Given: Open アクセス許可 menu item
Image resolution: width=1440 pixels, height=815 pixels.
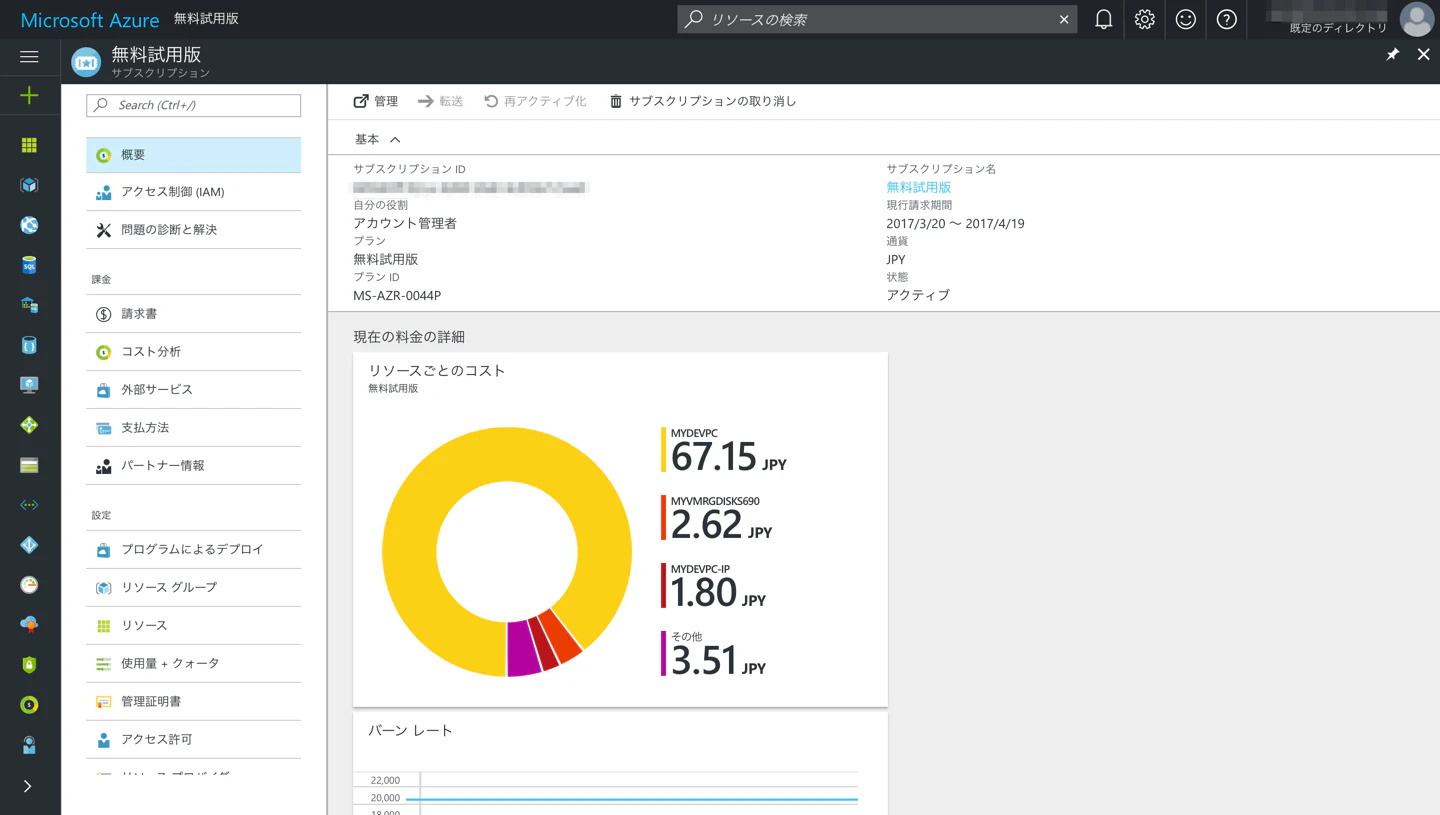Looking at the screenshot, I should point(193,740).
